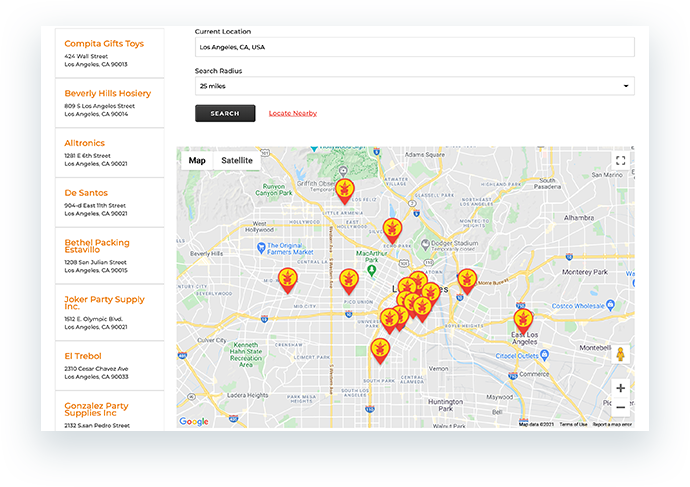690x487 pixels.
Task: Click the Street View pegman icon
Action: (x=620, y=354)
